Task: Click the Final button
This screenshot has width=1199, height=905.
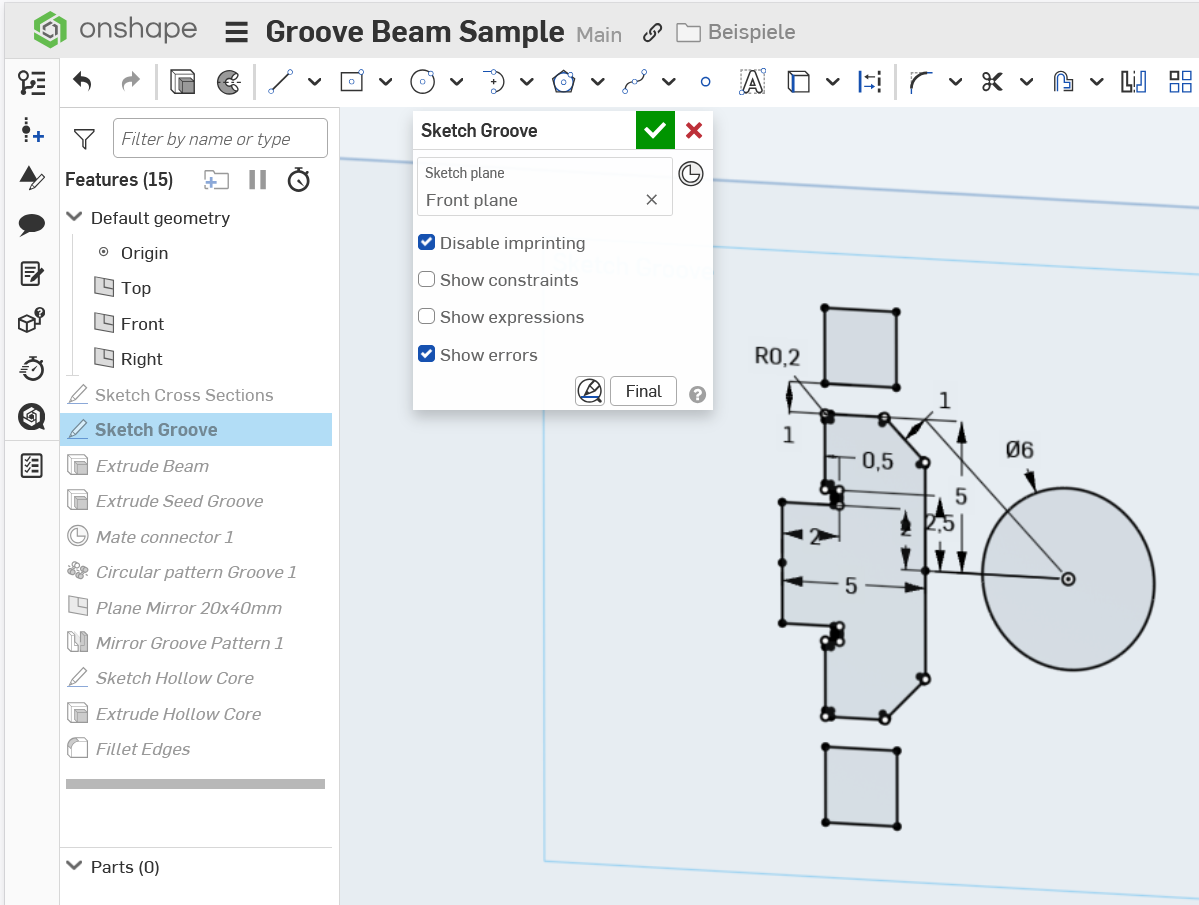Action: tap(643, 391)
